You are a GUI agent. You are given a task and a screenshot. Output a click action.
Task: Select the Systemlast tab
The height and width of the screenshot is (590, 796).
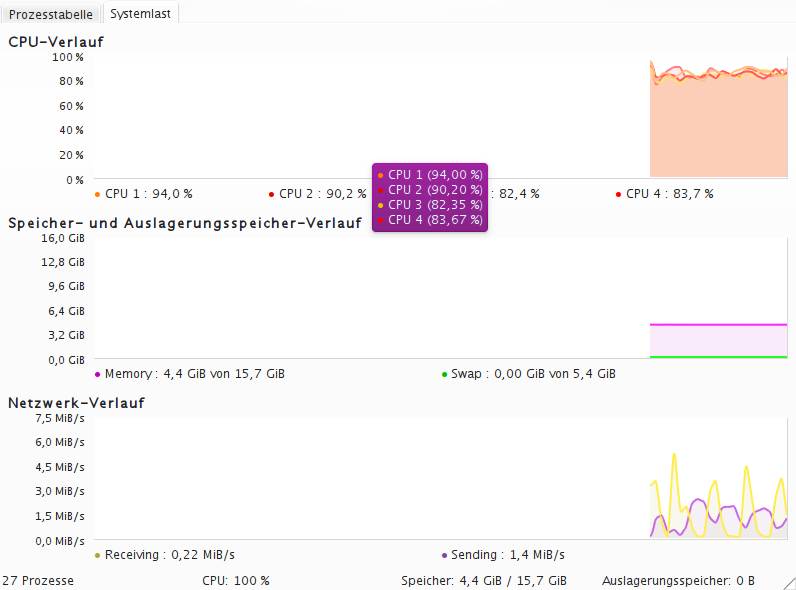coord(141,13)
